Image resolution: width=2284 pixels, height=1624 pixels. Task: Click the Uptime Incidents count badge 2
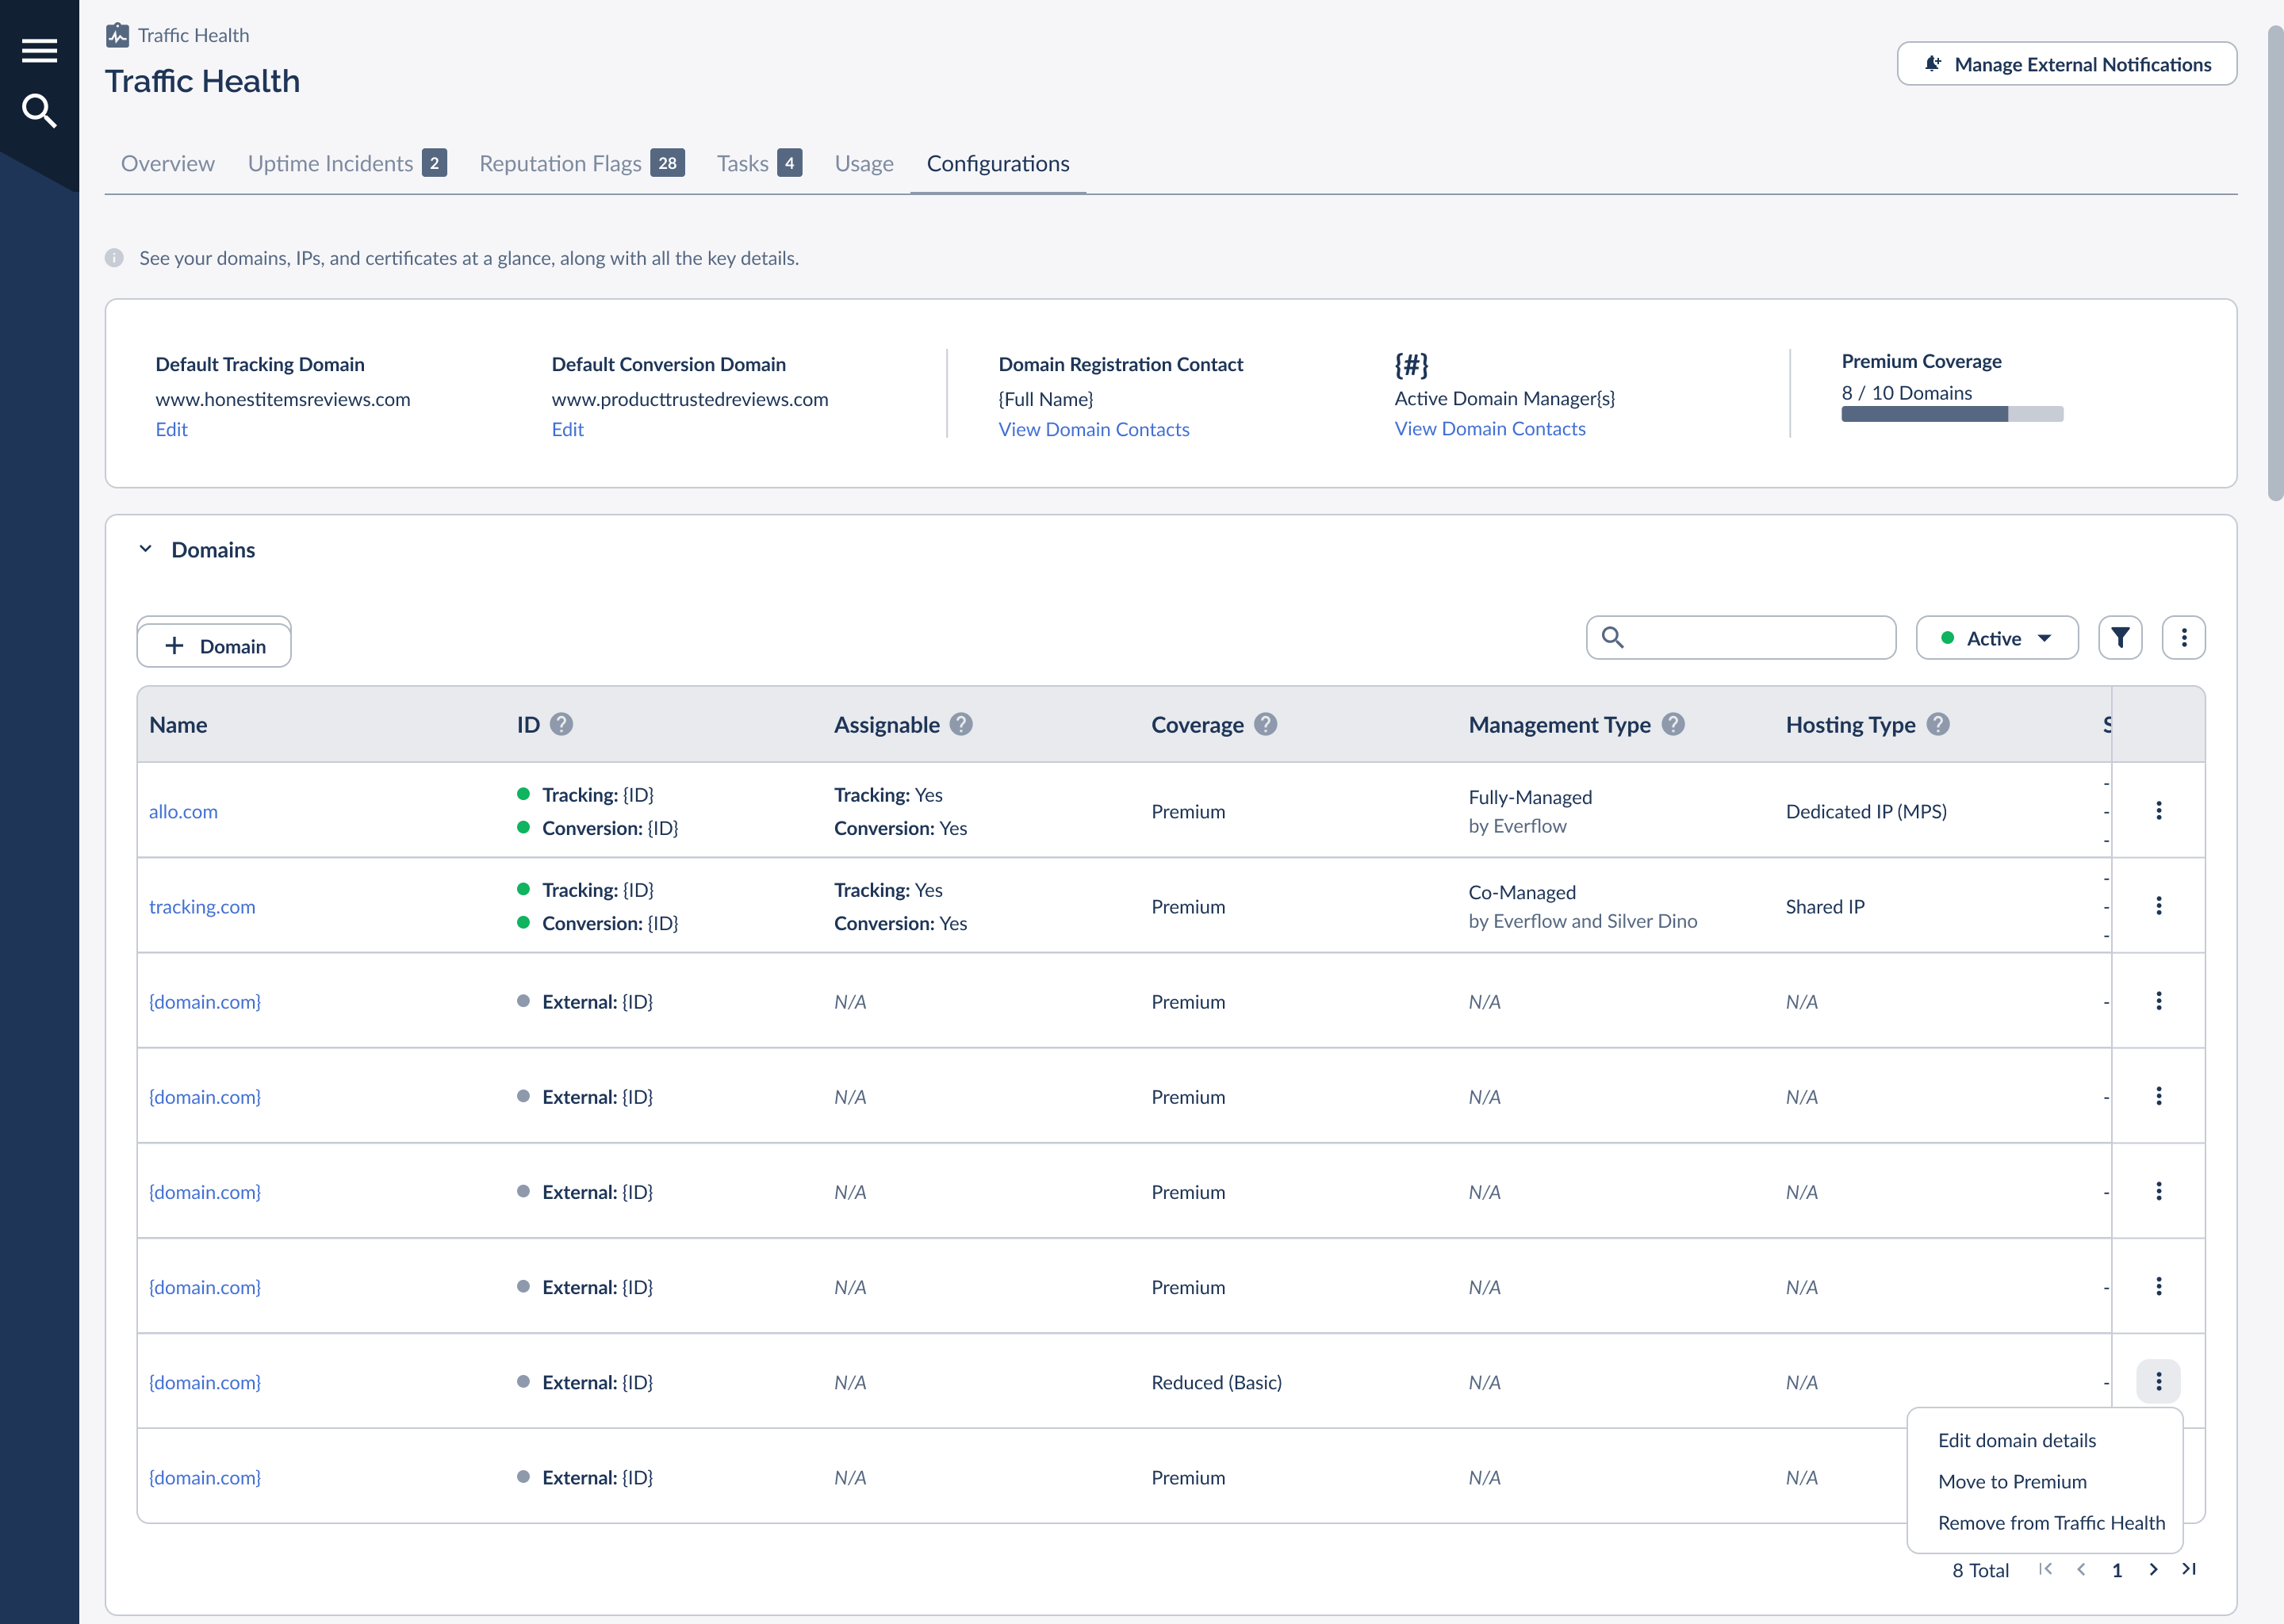[x=434, y=163]
